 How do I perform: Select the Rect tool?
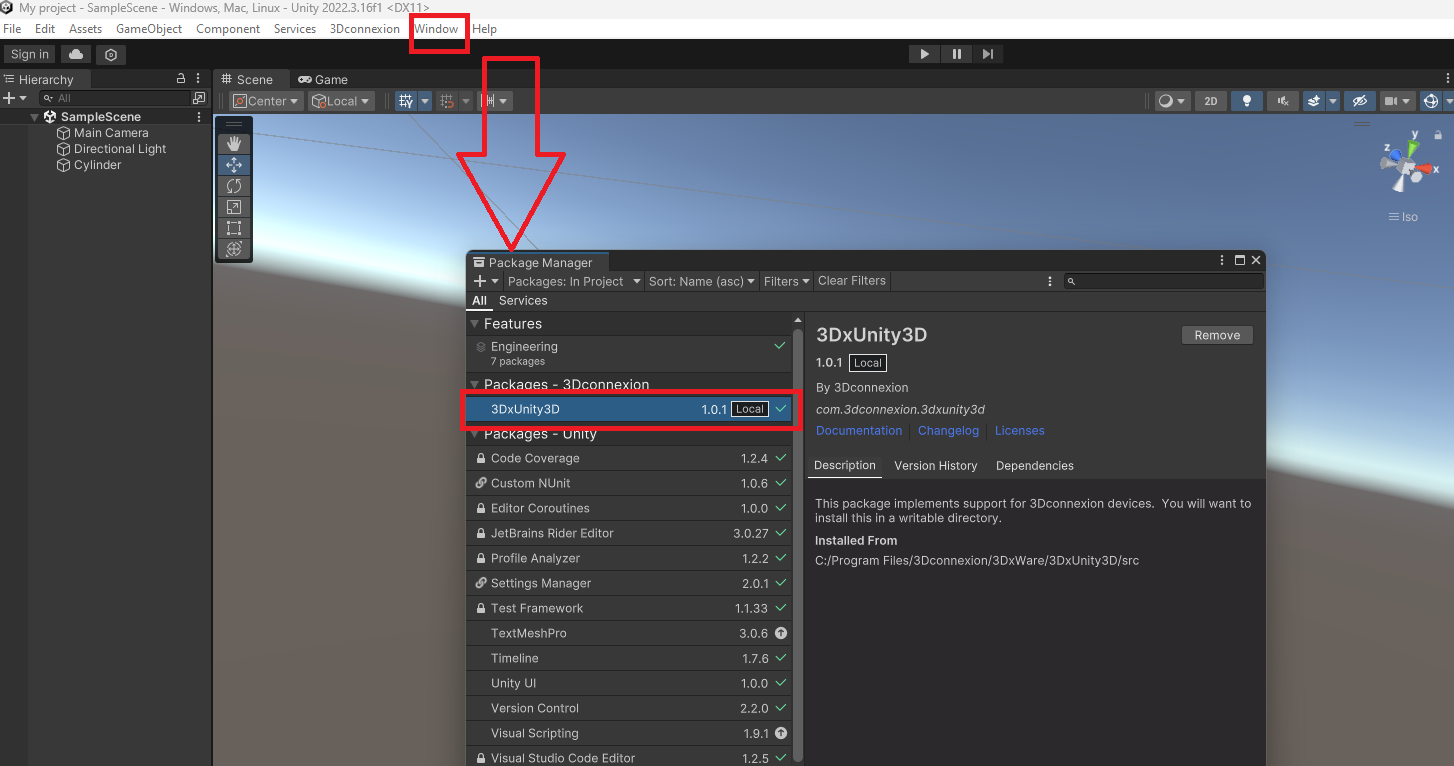tap(234, 228)
